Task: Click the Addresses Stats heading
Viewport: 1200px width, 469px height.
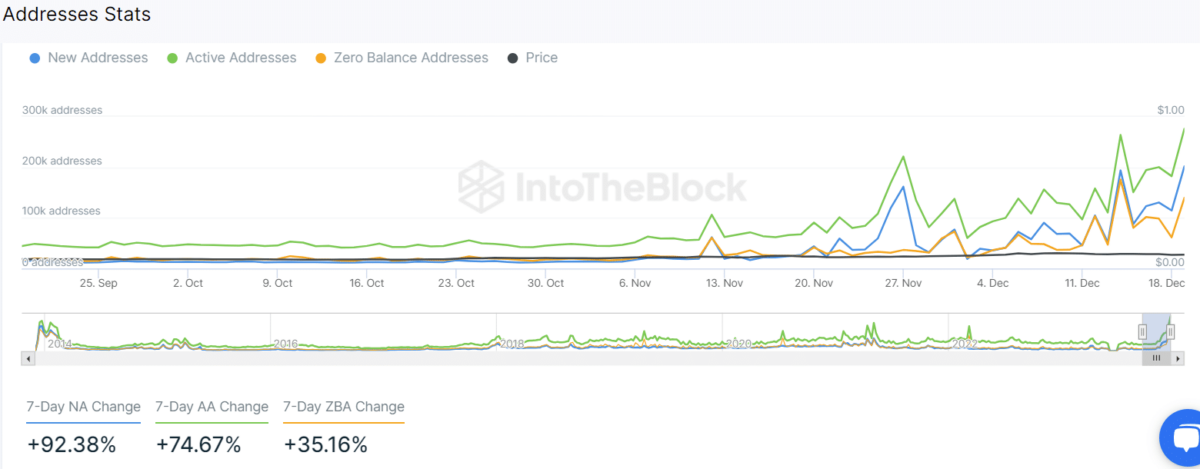Action: (78, 16)
